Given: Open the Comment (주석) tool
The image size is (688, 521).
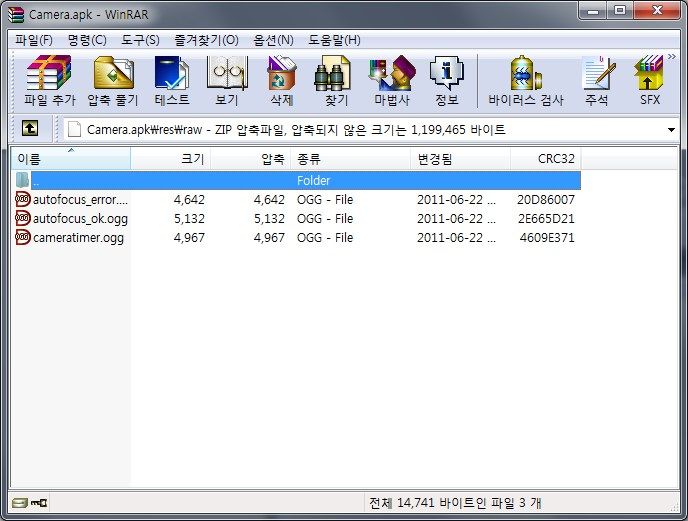Looking at the screenshot, I should point(597,81).
